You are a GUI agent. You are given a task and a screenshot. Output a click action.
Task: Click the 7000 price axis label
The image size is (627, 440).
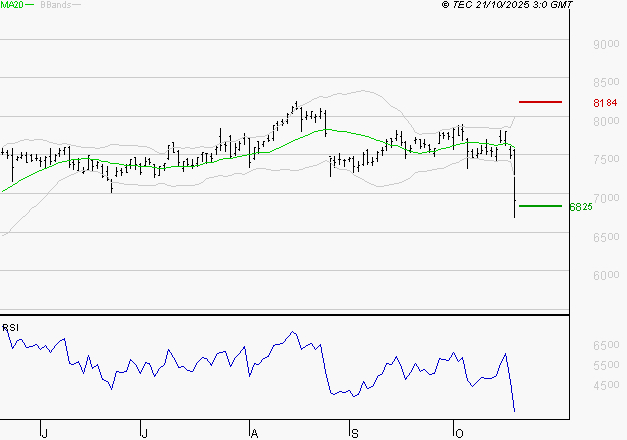pos(606,198)
